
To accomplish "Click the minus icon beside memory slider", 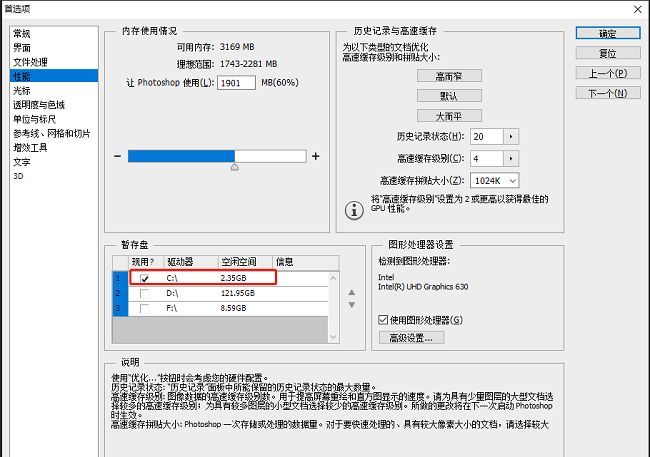I will click(x=117, y=156).
